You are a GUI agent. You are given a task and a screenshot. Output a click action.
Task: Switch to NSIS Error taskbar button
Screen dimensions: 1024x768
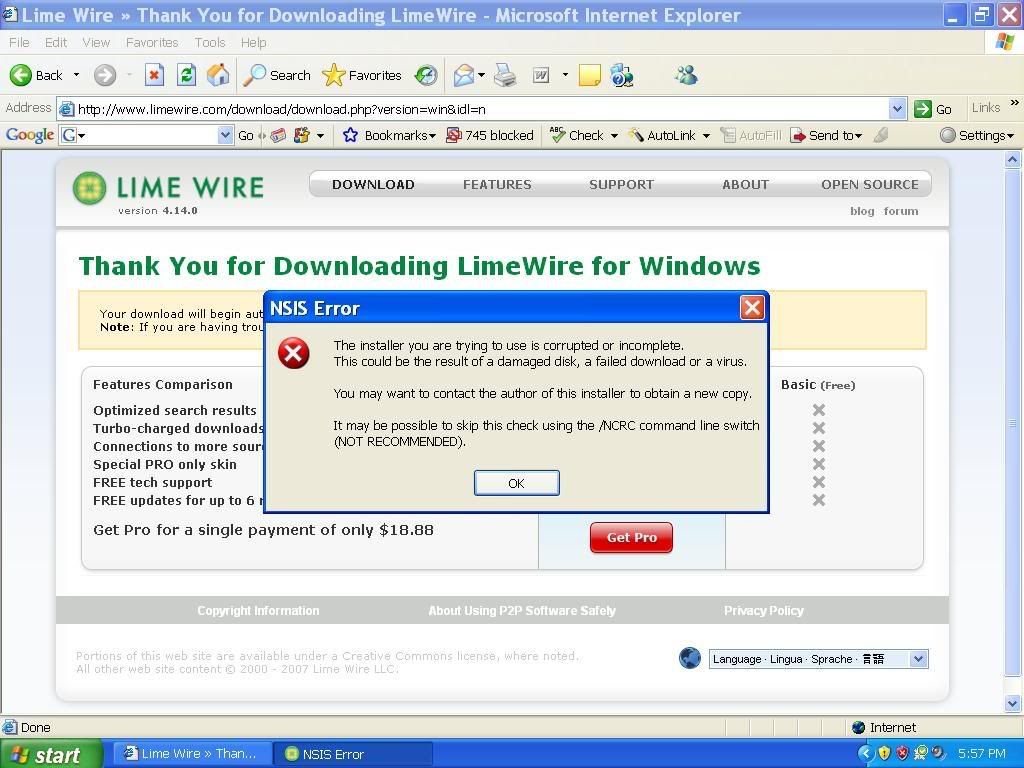(353, 754)
